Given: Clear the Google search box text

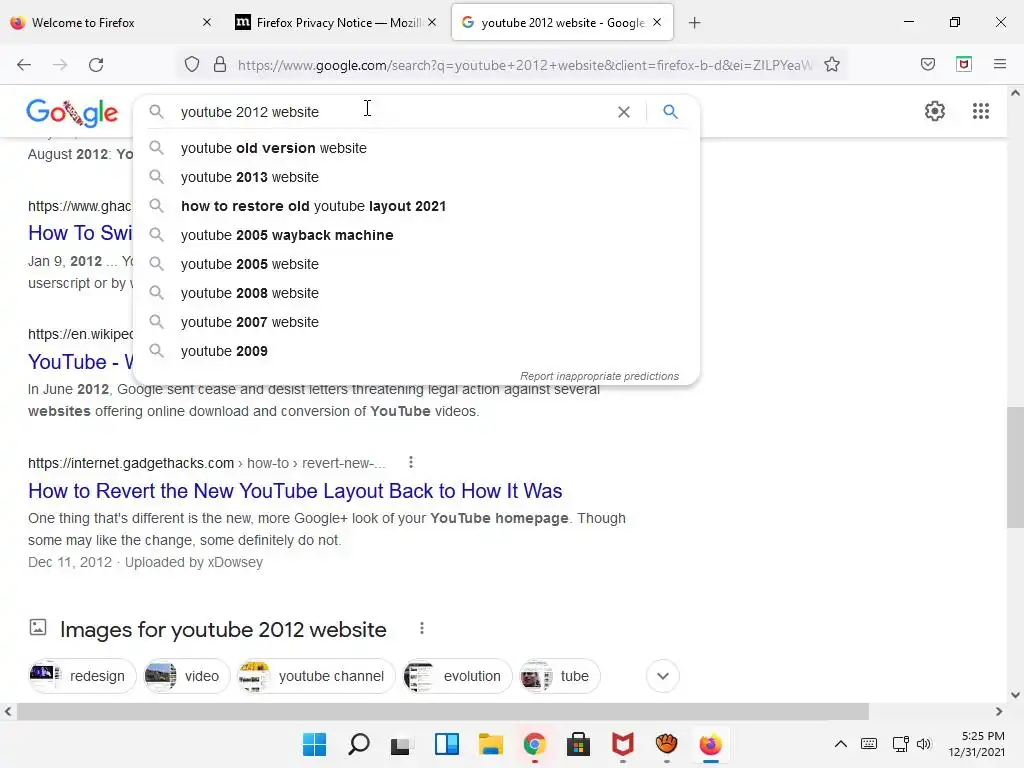Looking at the screenshot, I should (x=624, y=112).
